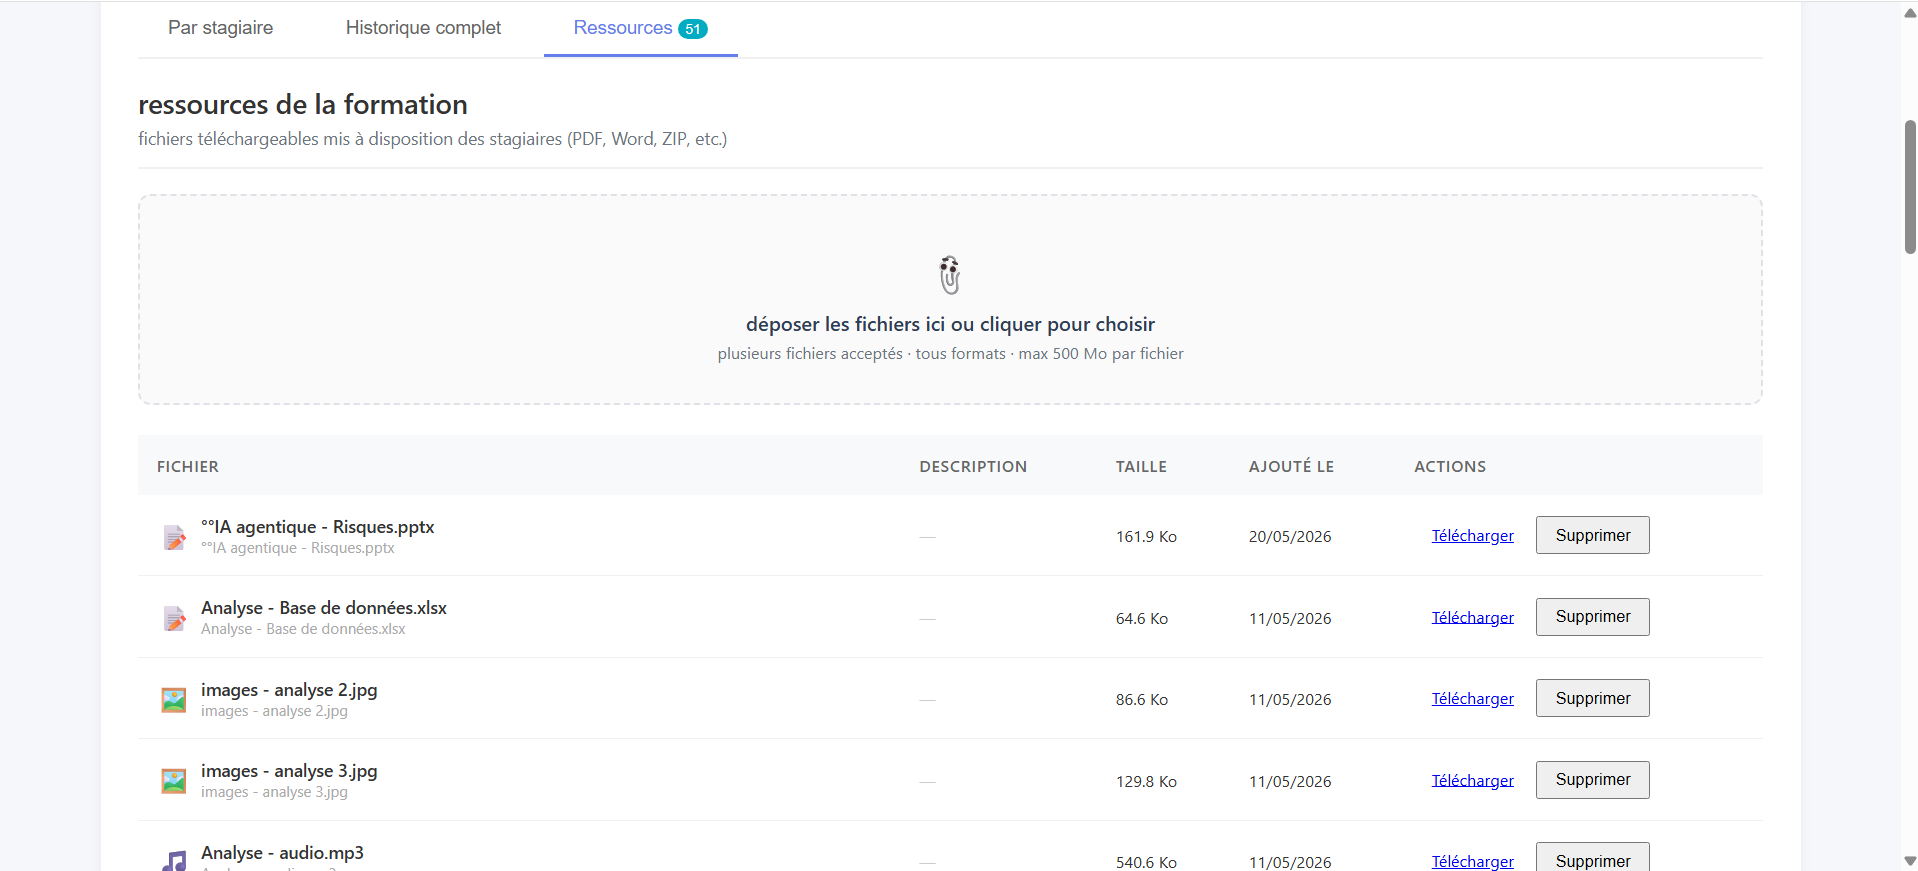The image size is (1918, 871).
Task: Download Analyse - audio.mp3
Action: click(1472, 861)
